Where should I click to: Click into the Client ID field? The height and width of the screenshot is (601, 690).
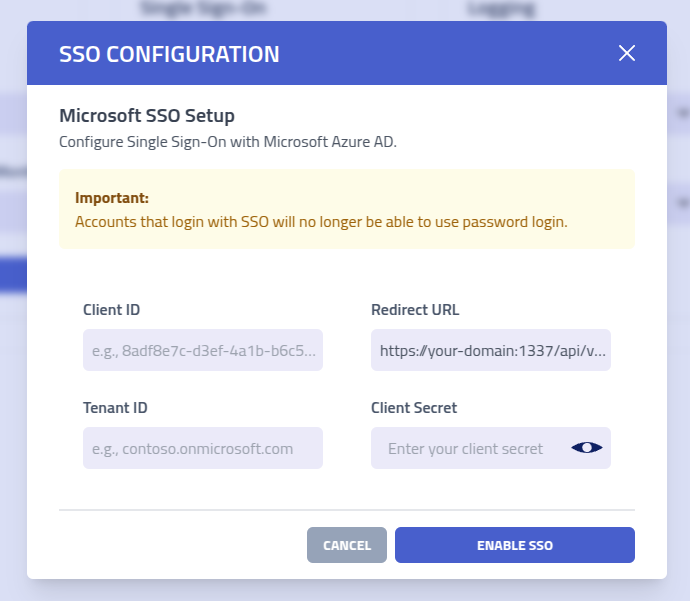[x=203, y=350]
